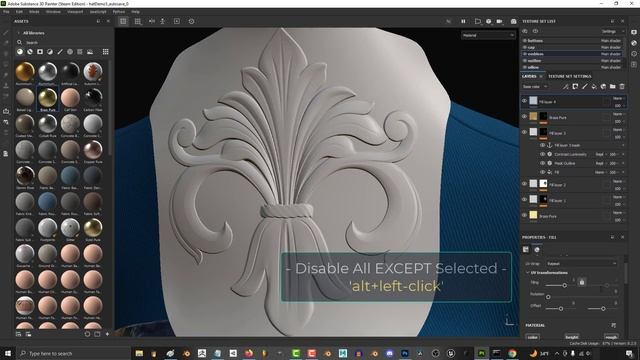
Task: Open Display settings icon on right dock
Action: (x=634, y=32)
